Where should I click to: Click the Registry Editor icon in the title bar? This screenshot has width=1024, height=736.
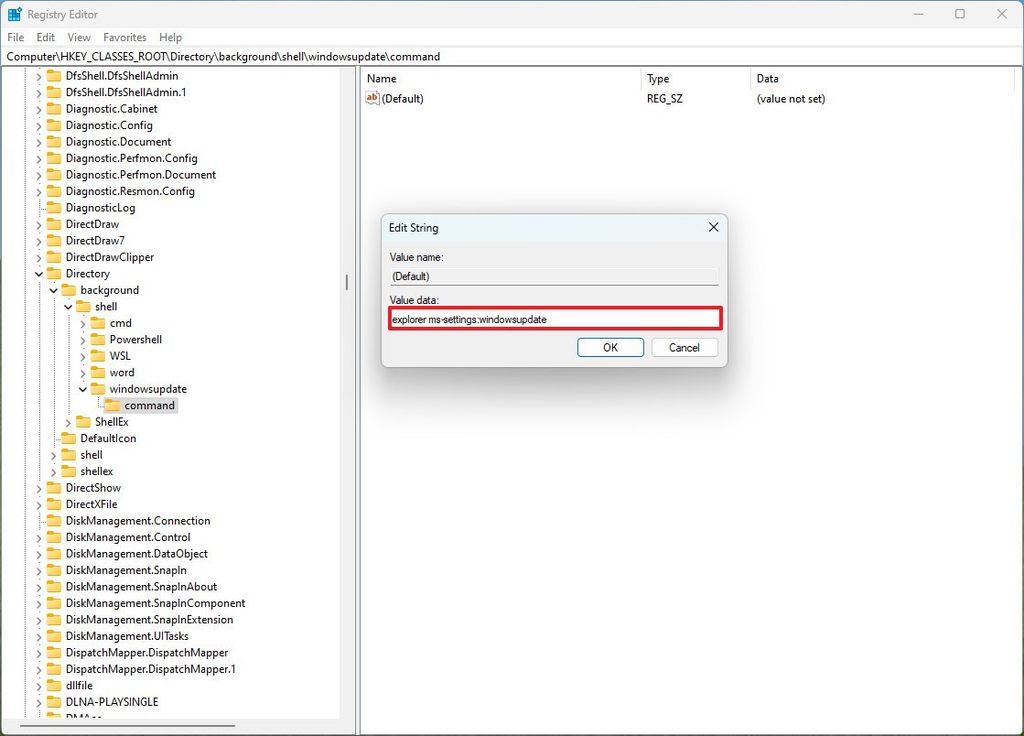(13, 13)
